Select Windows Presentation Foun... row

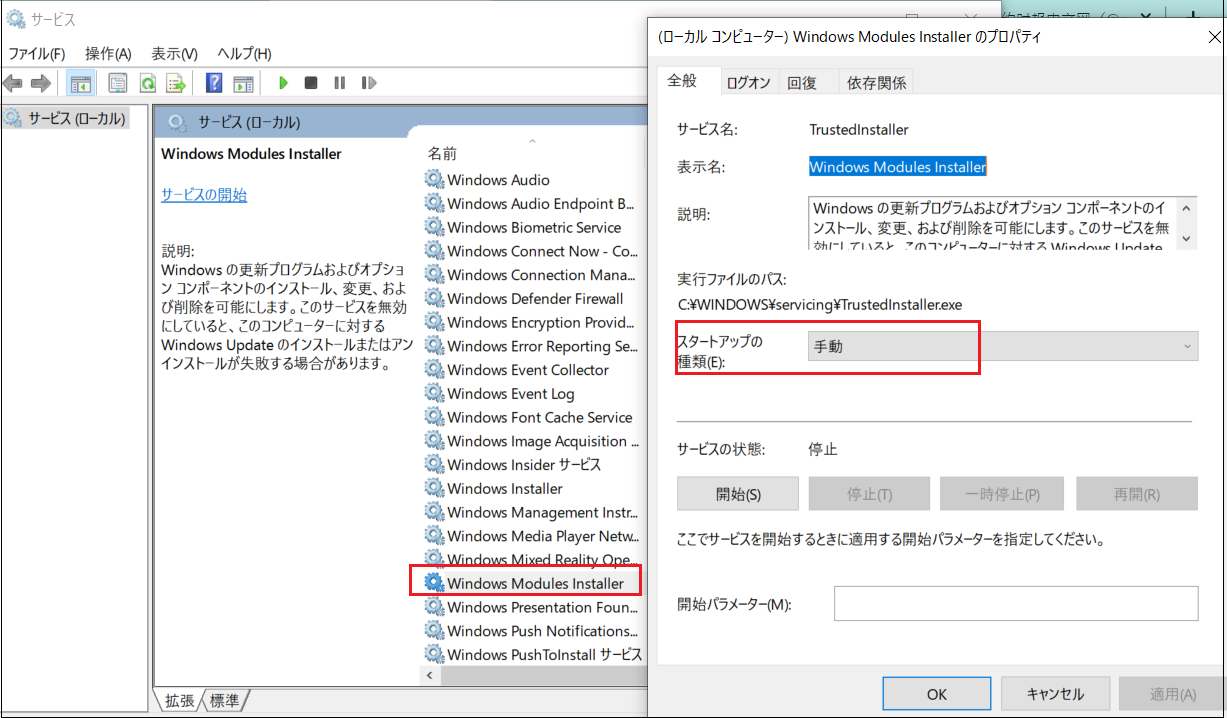coord(533,607)
